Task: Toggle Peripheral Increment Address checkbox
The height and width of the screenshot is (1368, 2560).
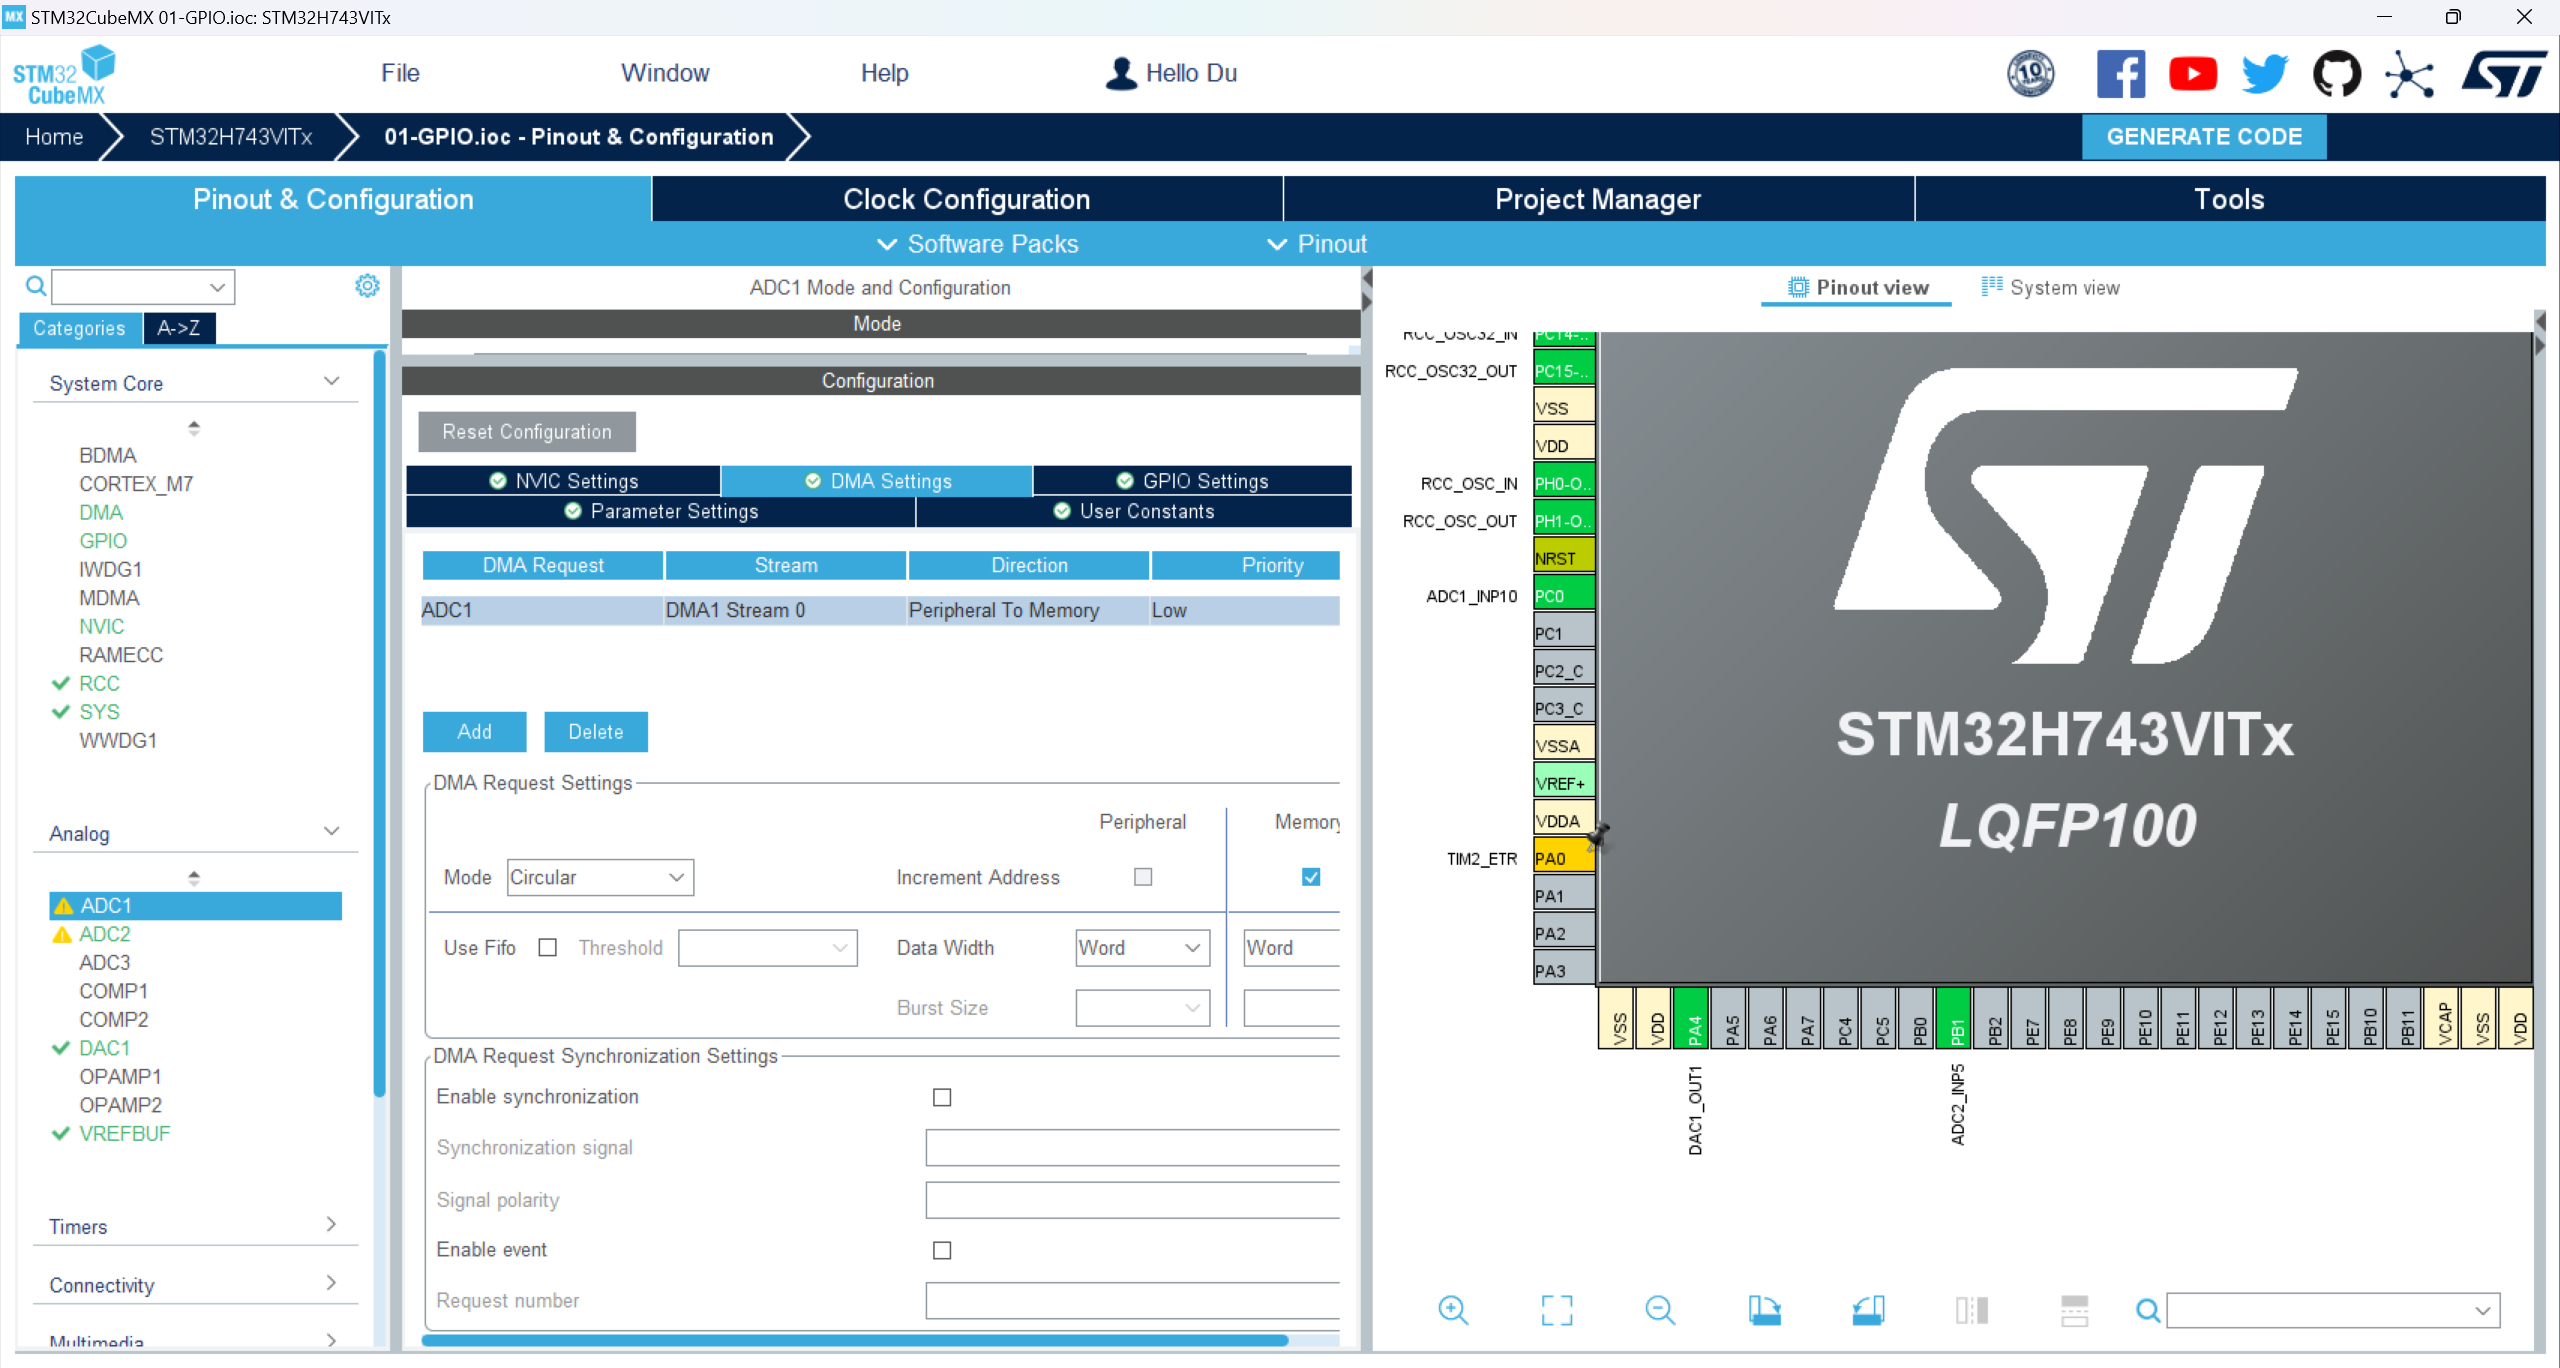Action: [x=1143, y=876]
